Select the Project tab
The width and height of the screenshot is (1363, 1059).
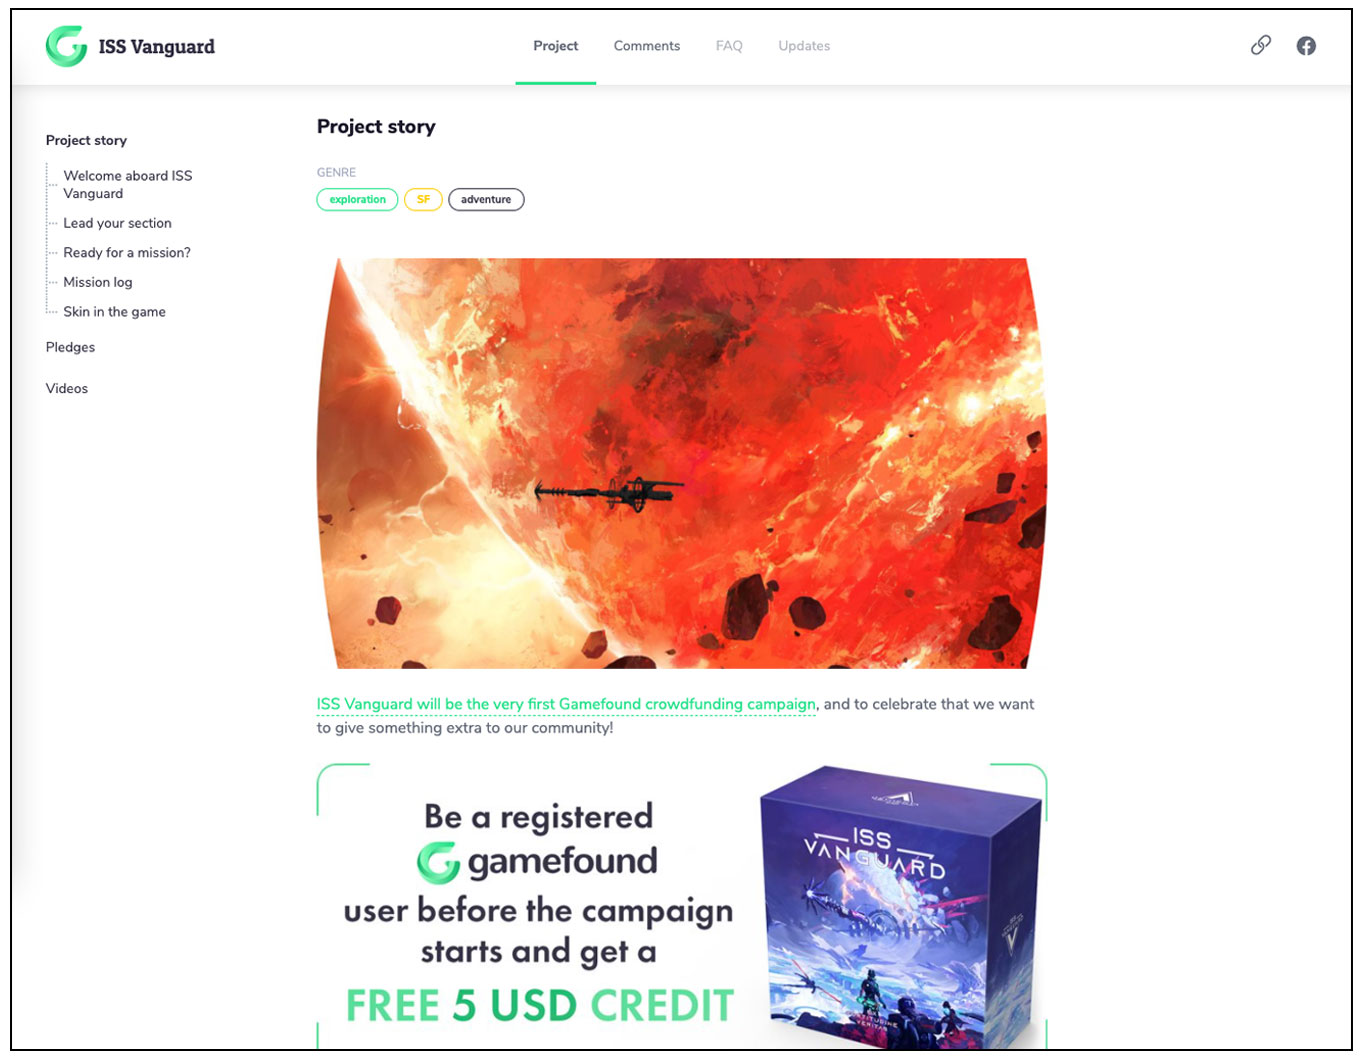(x=555, y=46)
